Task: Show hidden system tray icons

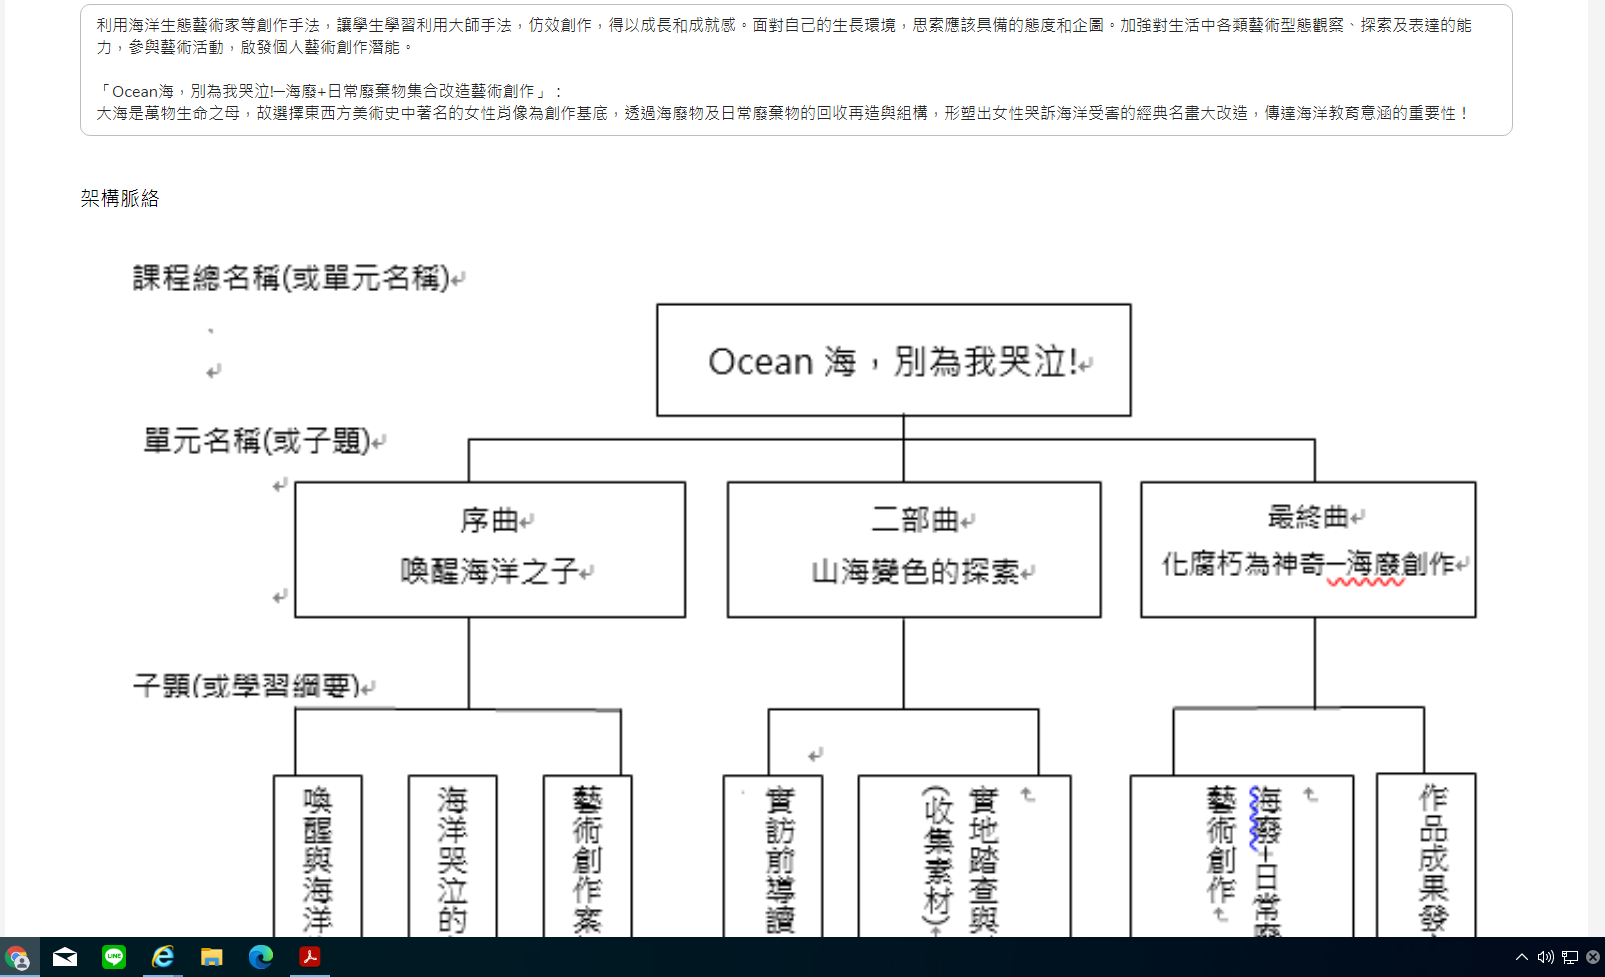Action: click(x=1522, y=958)
